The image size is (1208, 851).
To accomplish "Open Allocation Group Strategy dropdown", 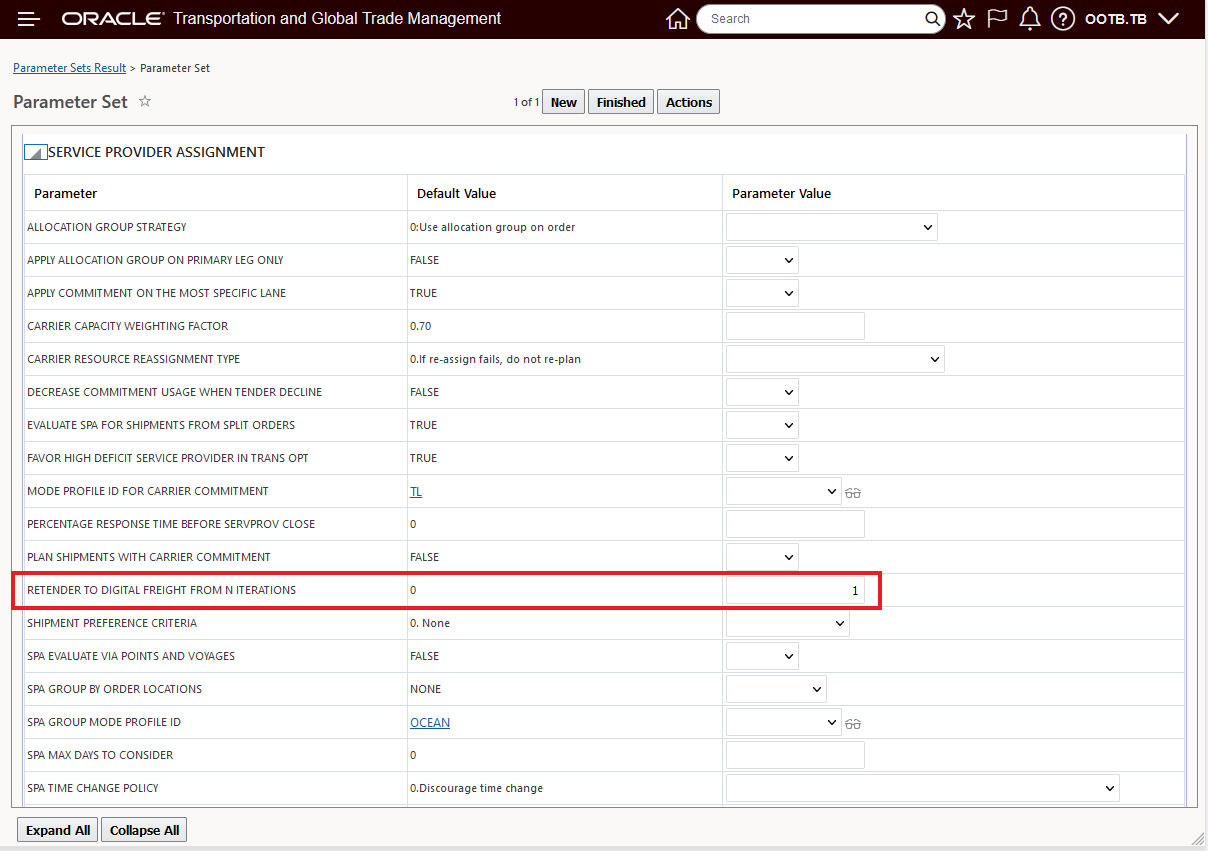I will tap(832, 227).
